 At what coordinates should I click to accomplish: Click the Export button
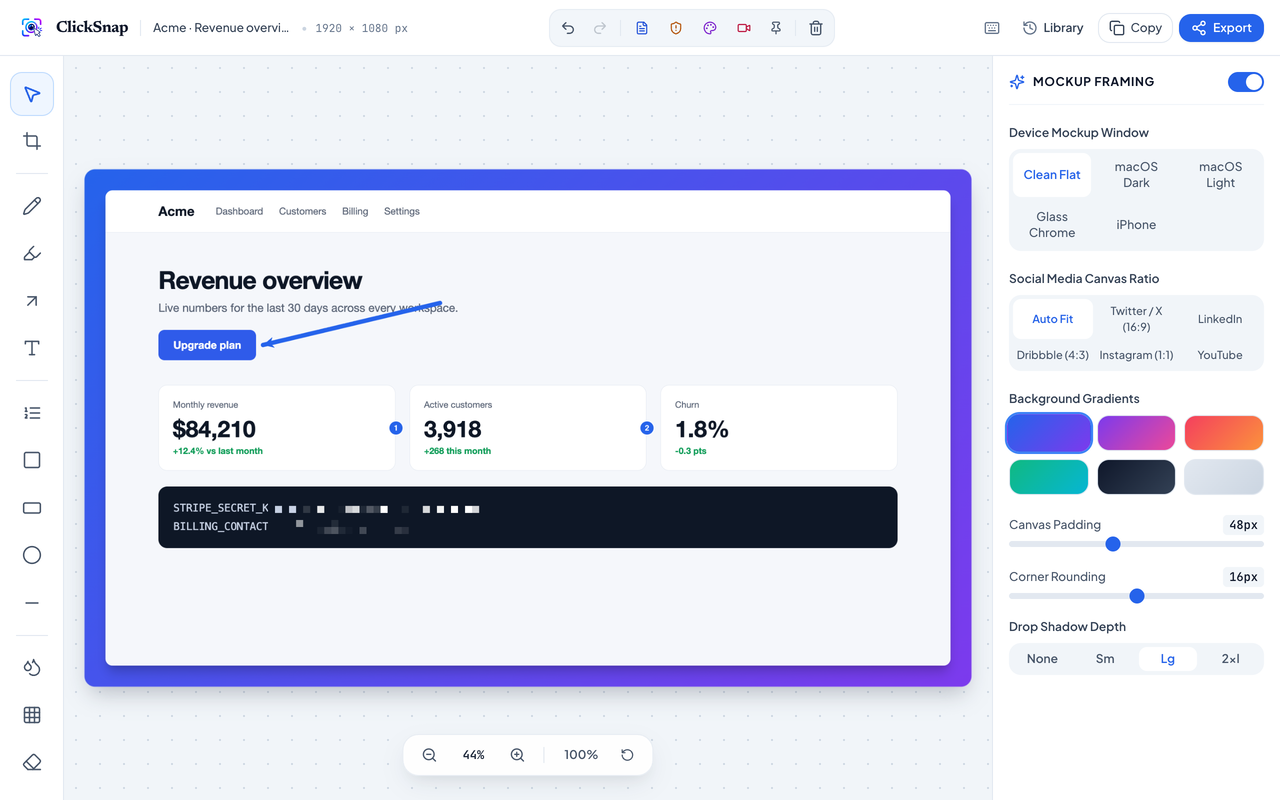(x=1221, y=28)
